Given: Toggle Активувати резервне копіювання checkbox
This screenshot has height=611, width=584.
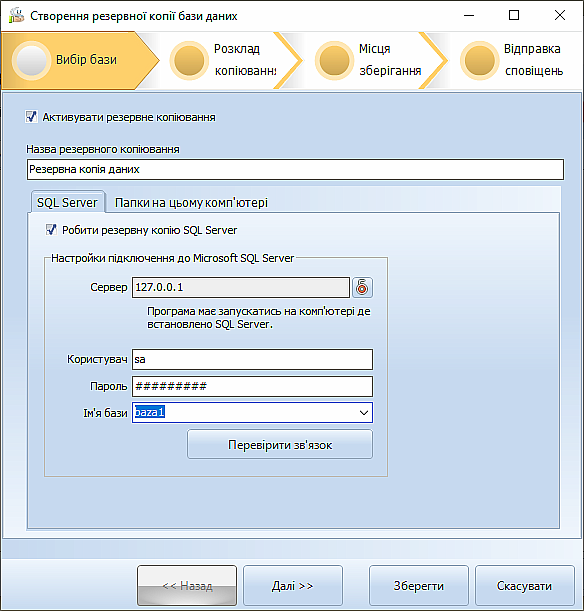Looking at the screenshot, I should coord(31,117).
